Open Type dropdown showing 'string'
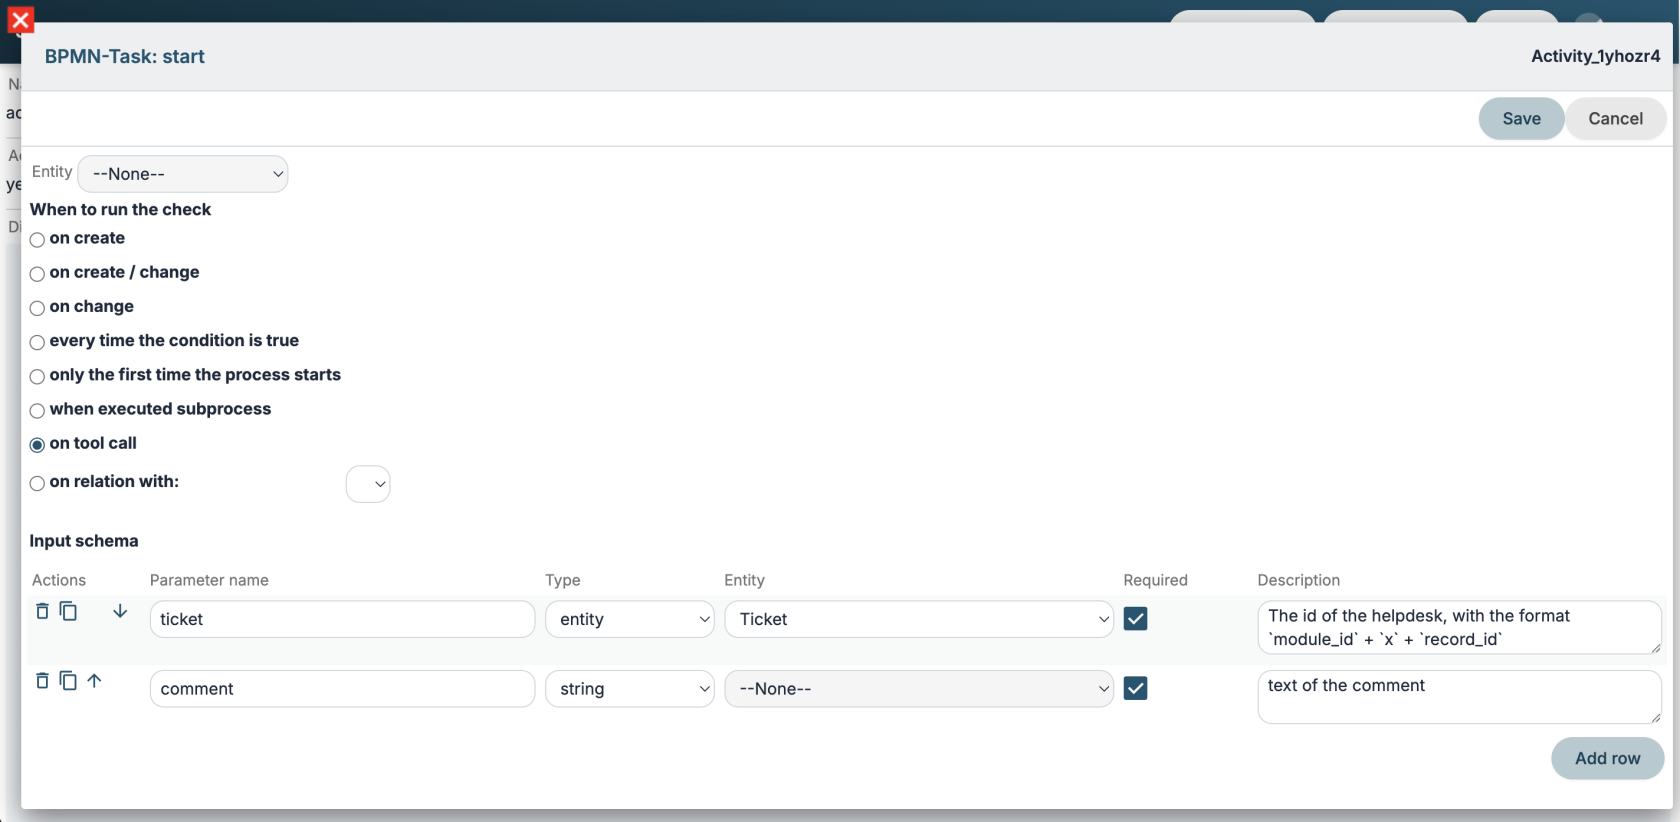The image size is (1680, 822). [630, 689]
